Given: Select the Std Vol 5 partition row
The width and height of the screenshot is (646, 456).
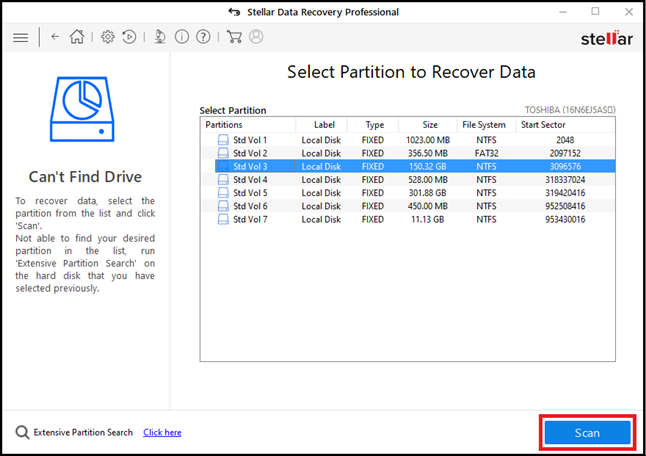Looking at the screenshot, I should [x=408, y=193].
